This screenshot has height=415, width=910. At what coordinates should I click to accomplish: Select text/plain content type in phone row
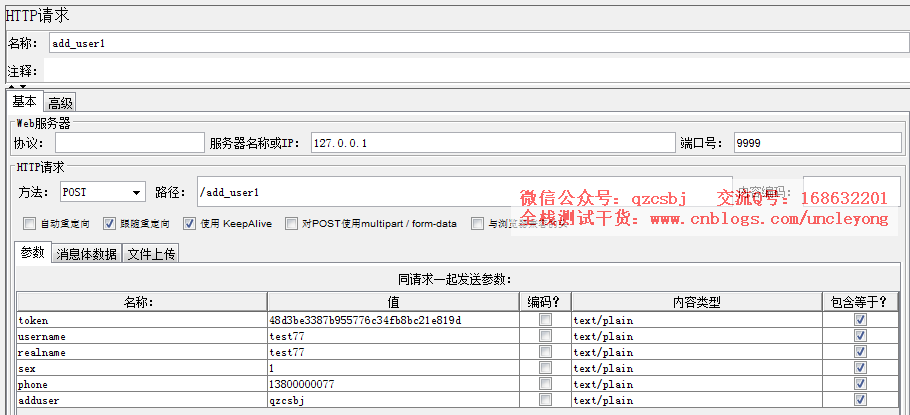tap(696, 384)
